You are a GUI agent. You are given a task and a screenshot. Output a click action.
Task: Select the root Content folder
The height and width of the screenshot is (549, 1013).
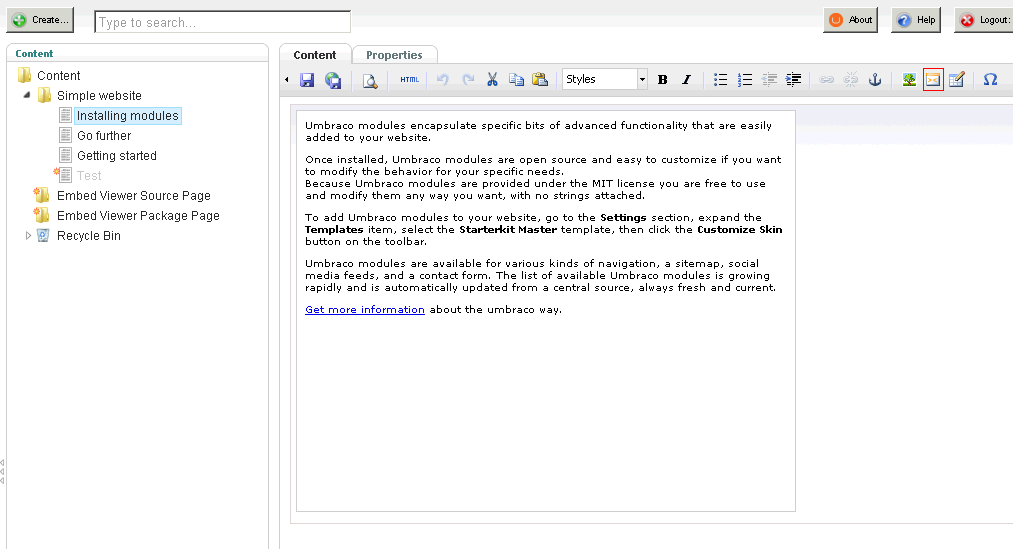(x=58, y=76)
